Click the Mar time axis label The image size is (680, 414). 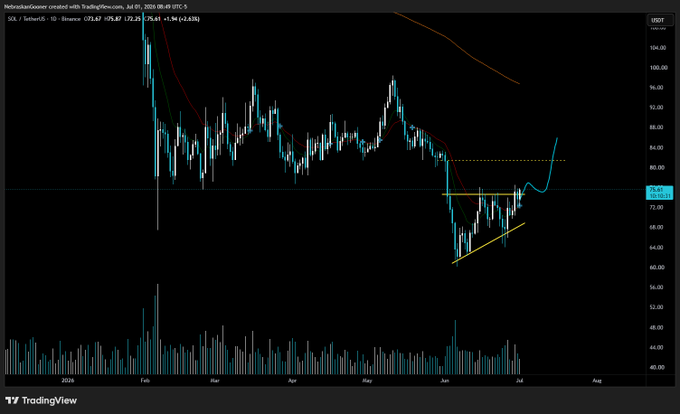215,381
